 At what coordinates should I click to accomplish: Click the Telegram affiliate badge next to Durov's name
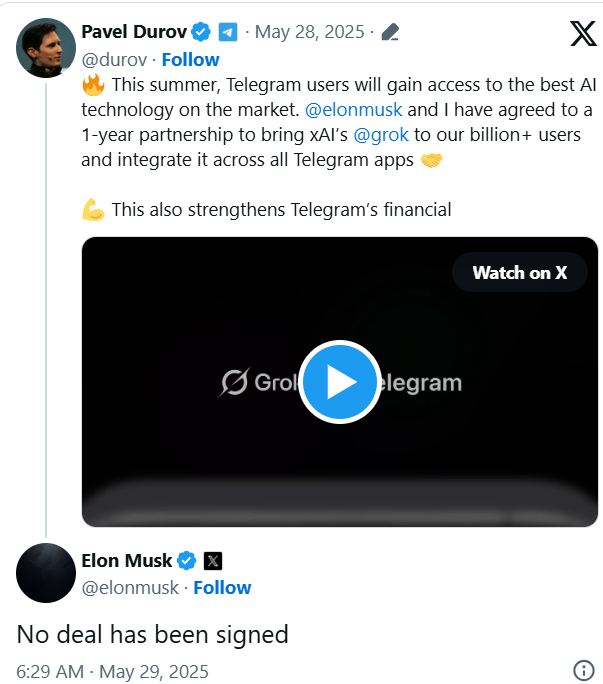[x=228, y=32]
